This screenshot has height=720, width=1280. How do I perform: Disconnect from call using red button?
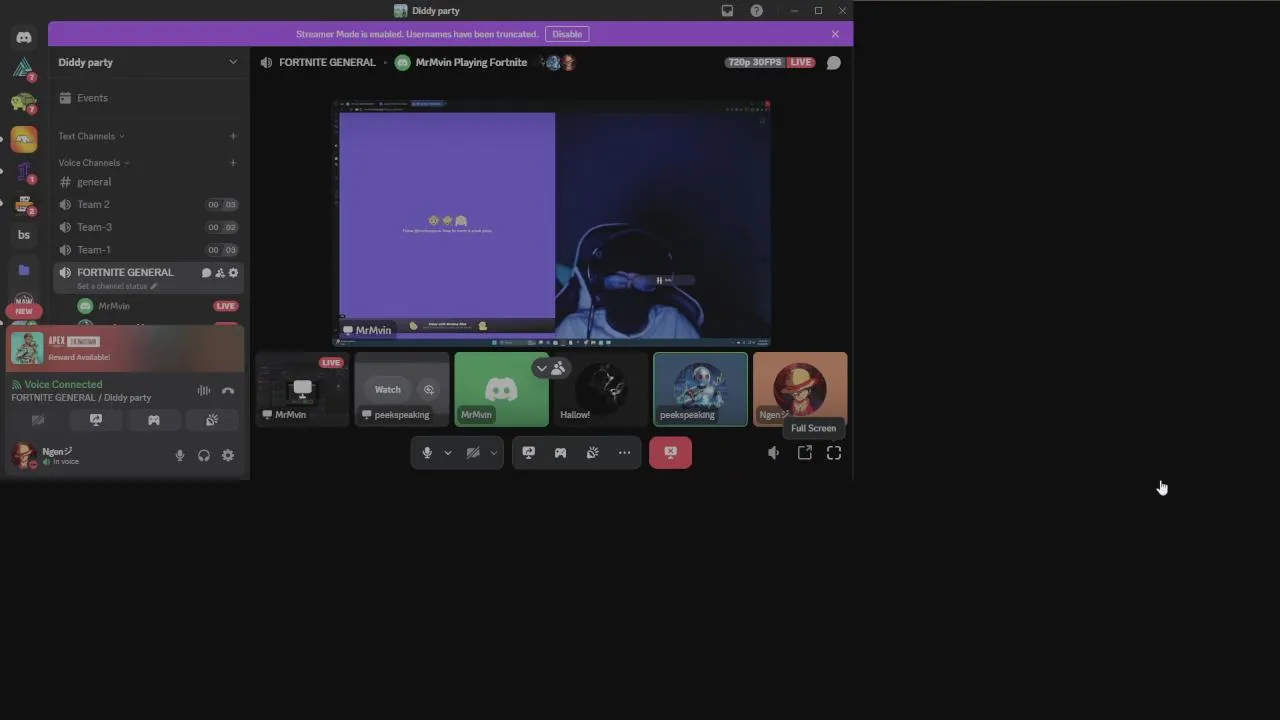(670, 453)
